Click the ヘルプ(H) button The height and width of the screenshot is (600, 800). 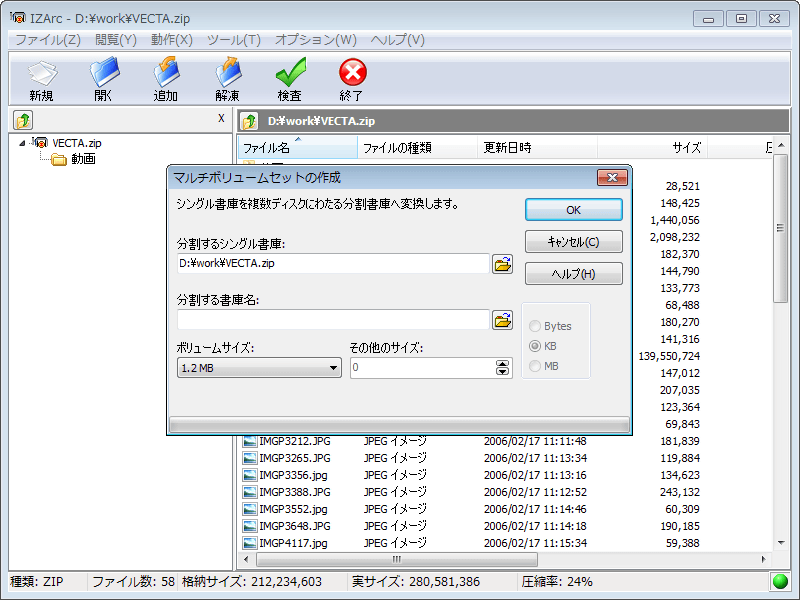coord(573,274)
